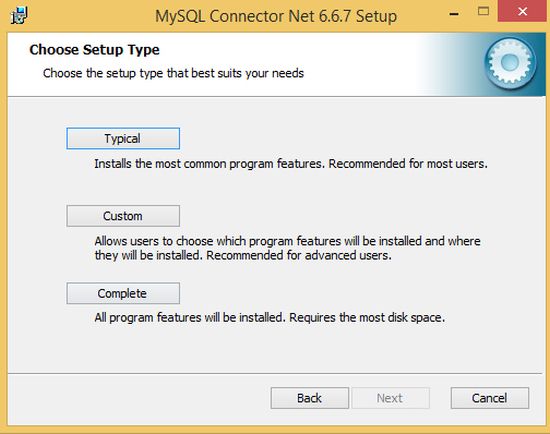This screenshot has width=550, height=434.
Task: Choose the Custom setup type
Action: coord(123,216)
